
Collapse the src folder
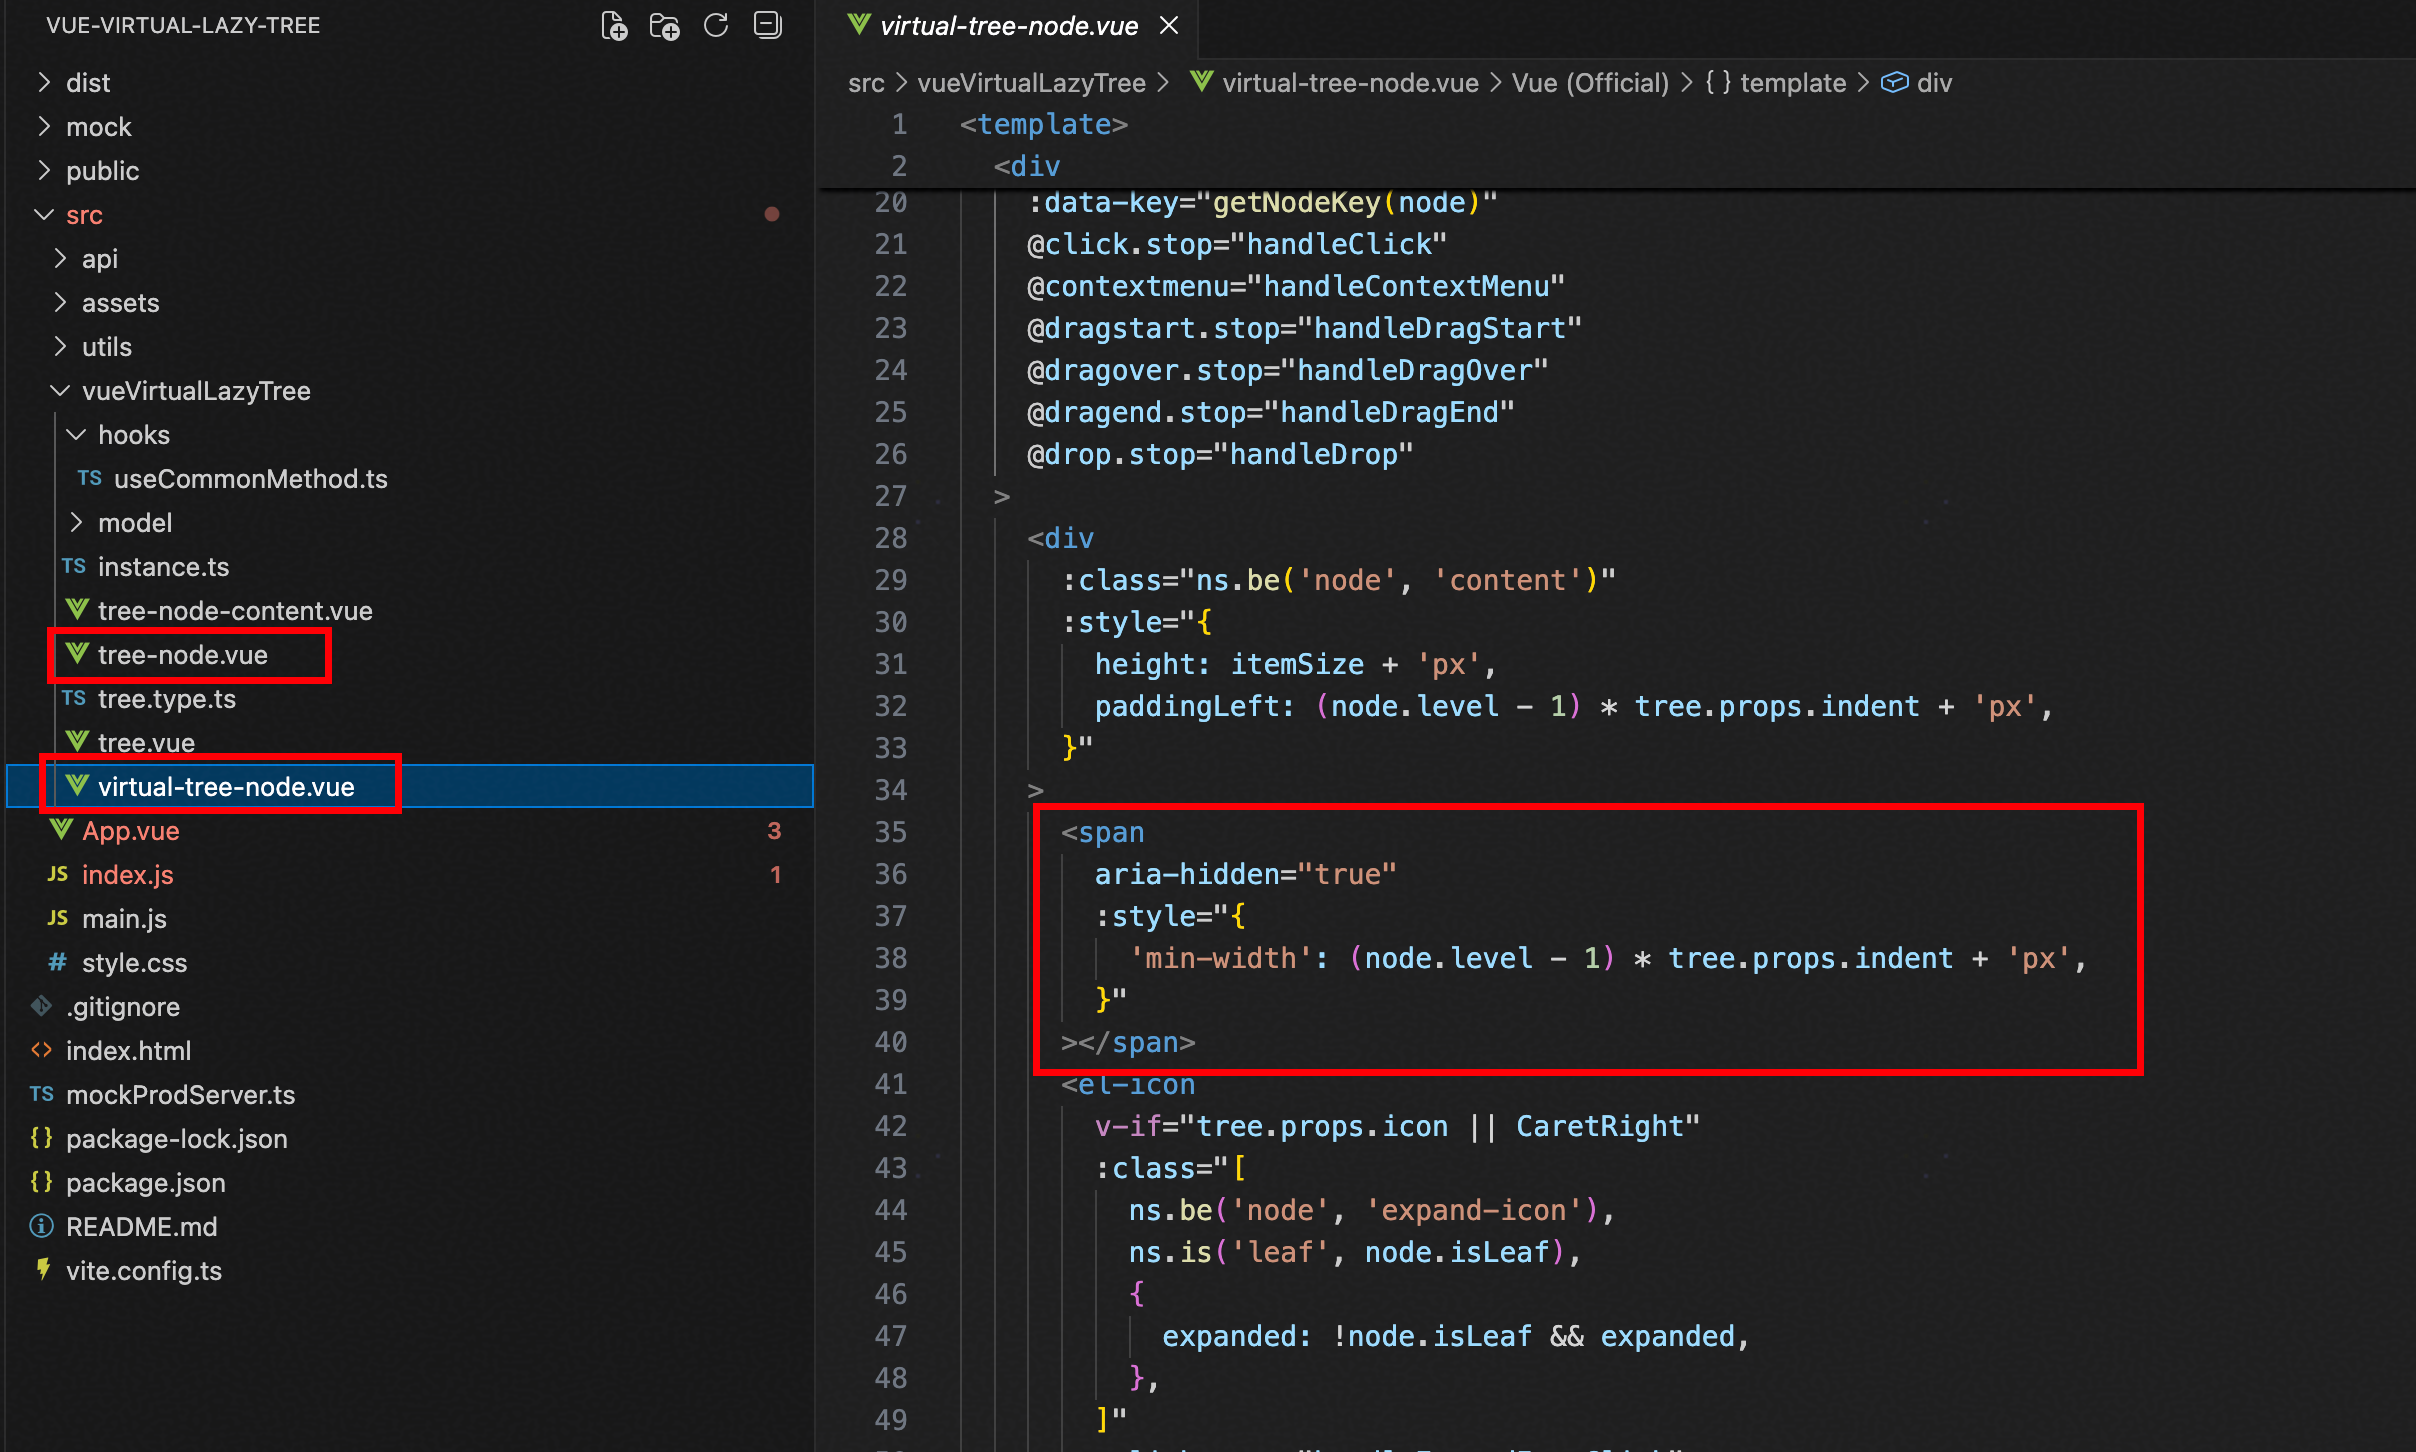pos(84,215)
